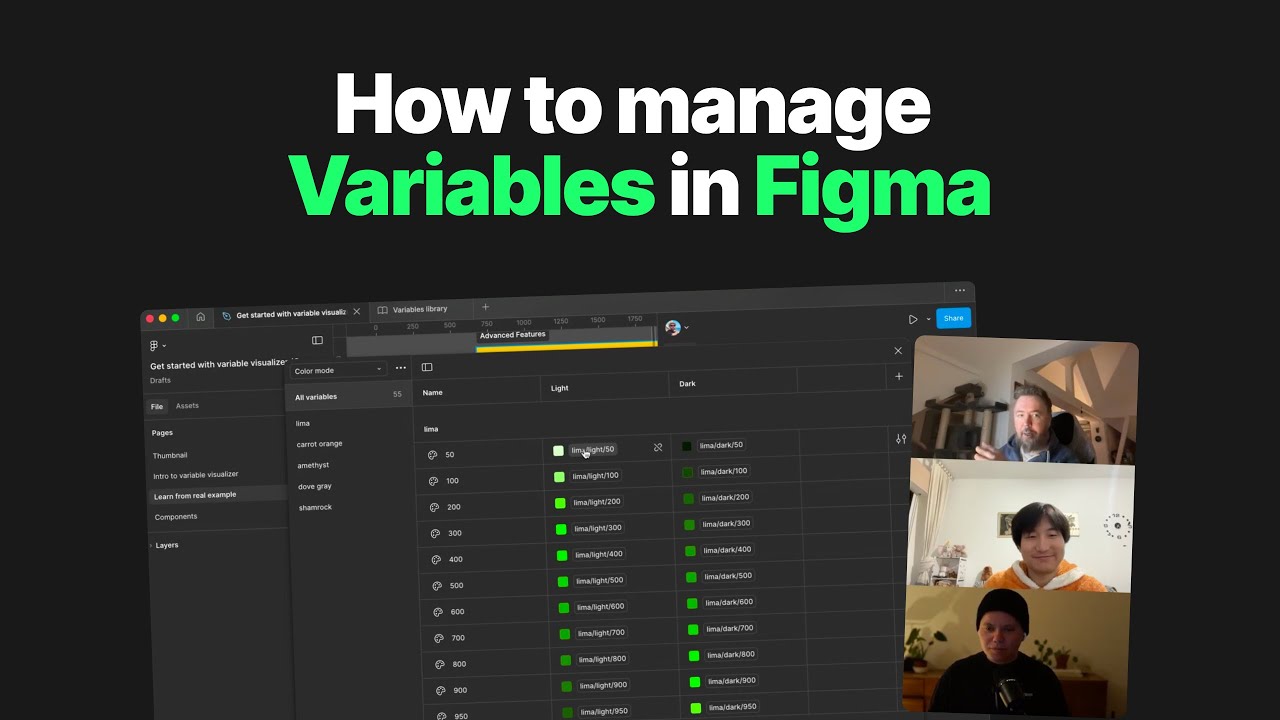Open a new tab with plus
The image size is (1280, 720).
pos(486,307)
